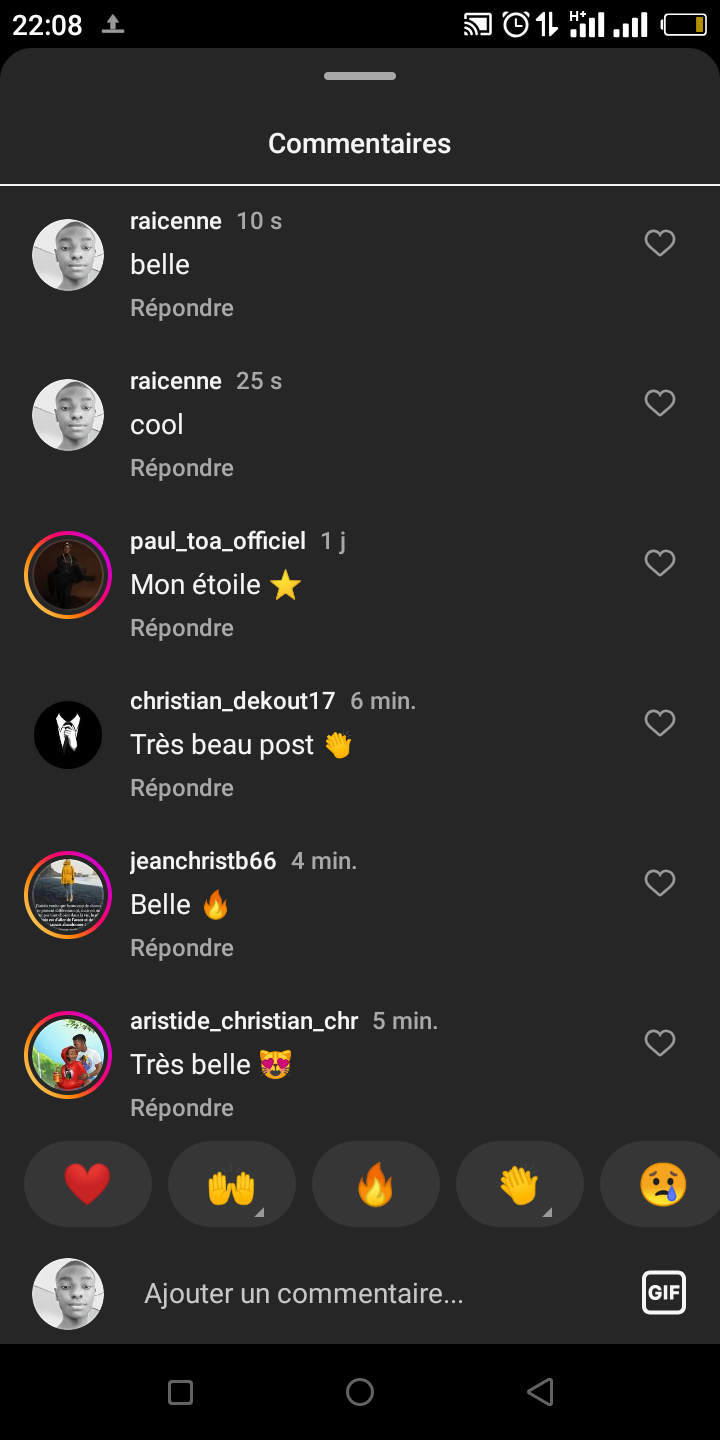The width and height of the screenshot is (720, 1440).
Task: Open recent apps with square button
Action: pos(180,1392)
